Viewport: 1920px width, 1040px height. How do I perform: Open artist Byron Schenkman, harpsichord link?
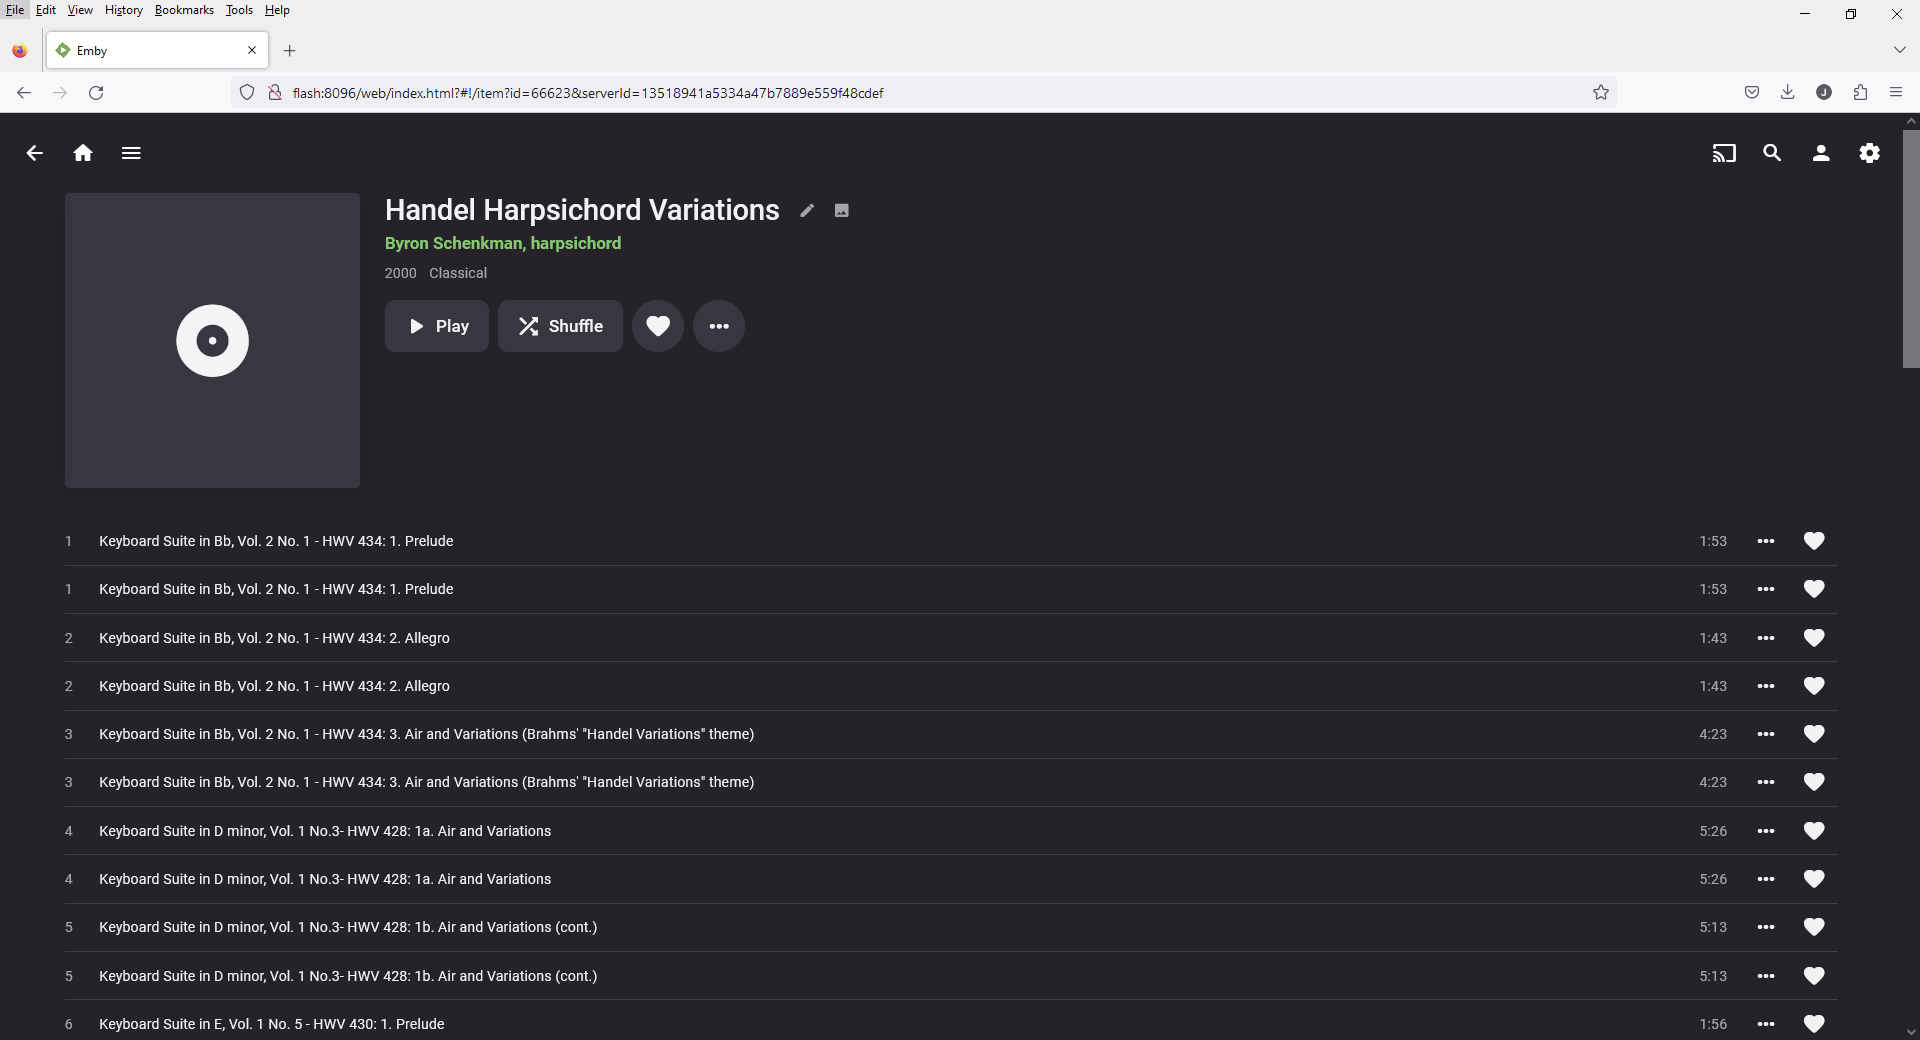tap(503, 243)
